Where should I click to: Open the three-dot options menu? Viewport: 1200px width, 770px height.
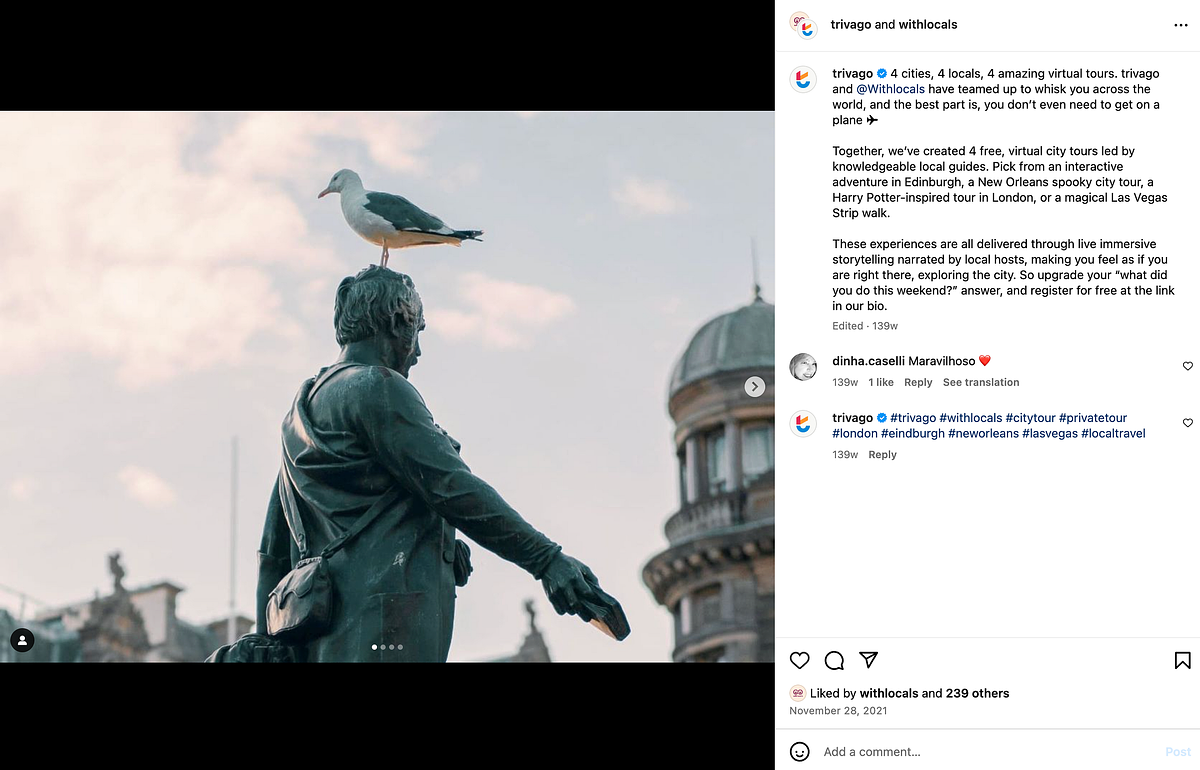point(1180,24)
